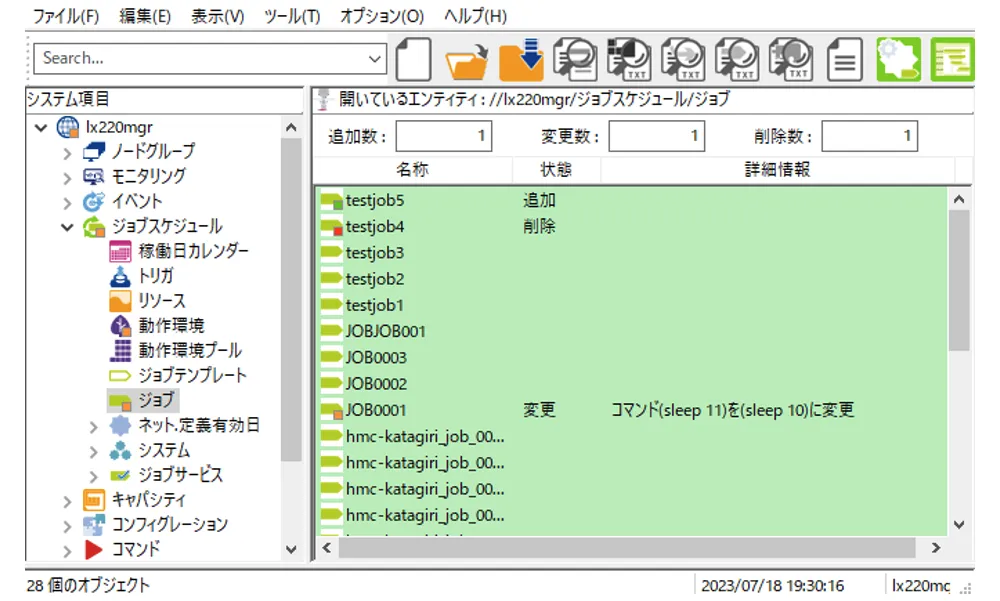1000x601 pixels.
Task: Open the 編集(E) menu
Action: coord(145,16)
